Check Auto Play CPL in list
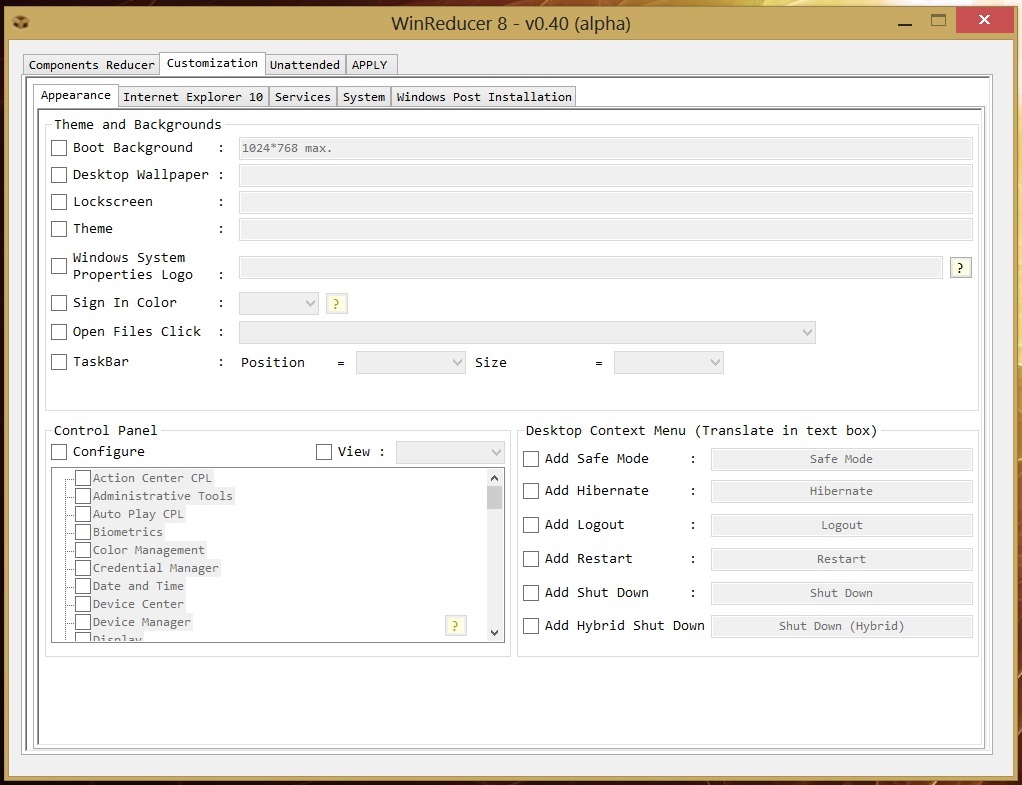Image resolution: width=1022 pixels, height=785 pixels. click(83, 514)
